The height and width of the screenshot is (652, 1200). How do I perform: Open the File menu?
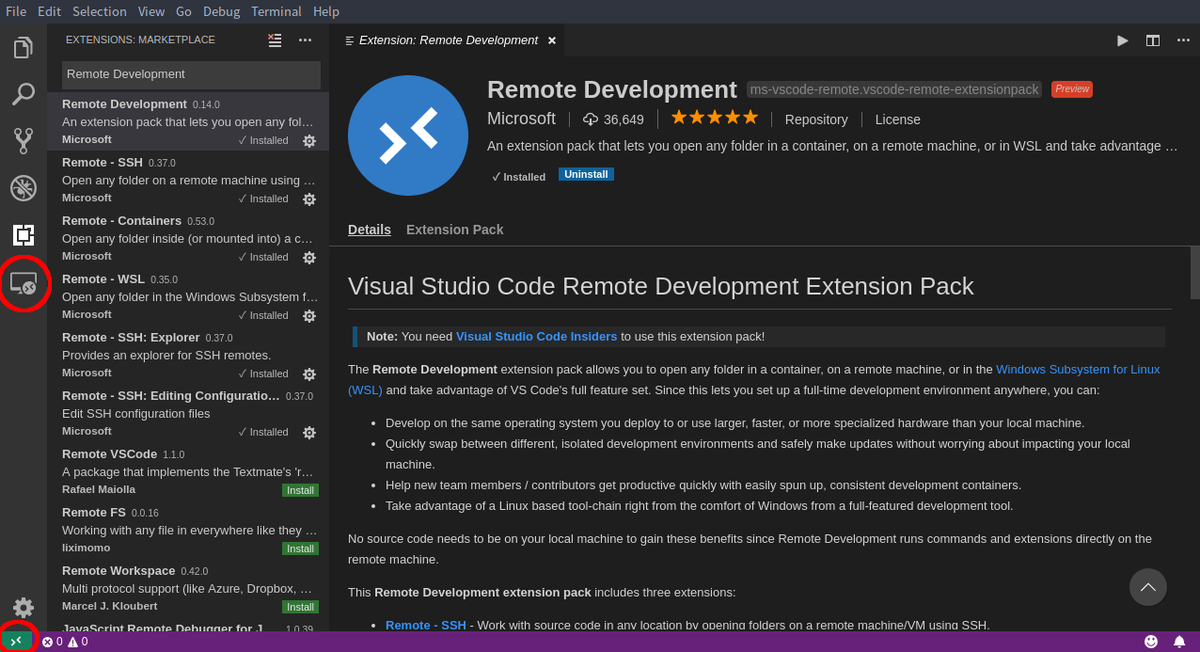pyautogui.click(x=16, y=11)
